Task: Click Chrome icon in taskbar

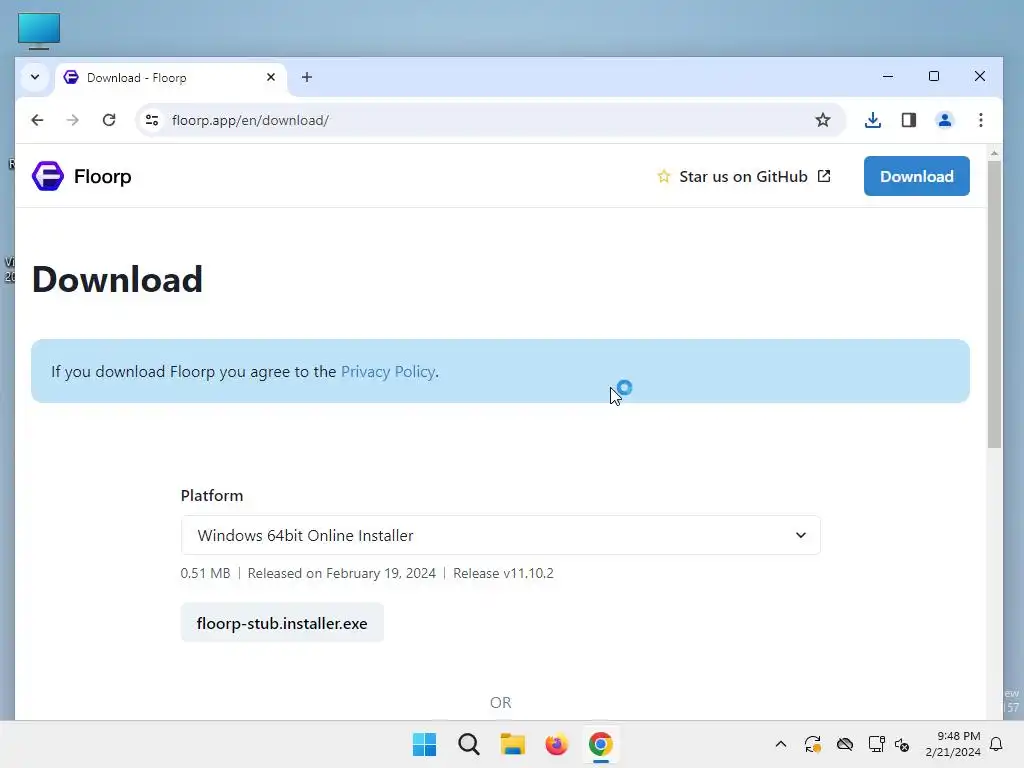Action: tap(601, 744)
